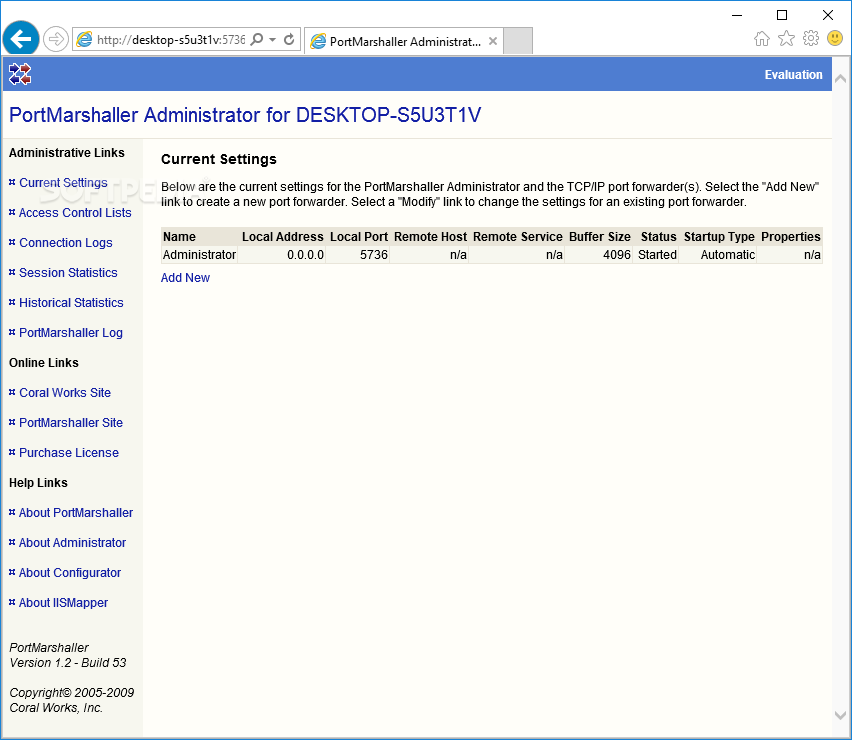Image resolution: width=852 pixels, height=740 pixels.
Task: Open browser Tools gear icon
Action: (811, 39)
